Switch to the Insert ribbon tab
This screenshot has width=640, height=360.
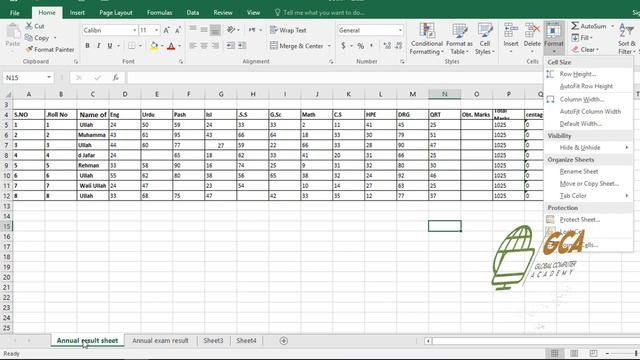click(x=77, y=13)
